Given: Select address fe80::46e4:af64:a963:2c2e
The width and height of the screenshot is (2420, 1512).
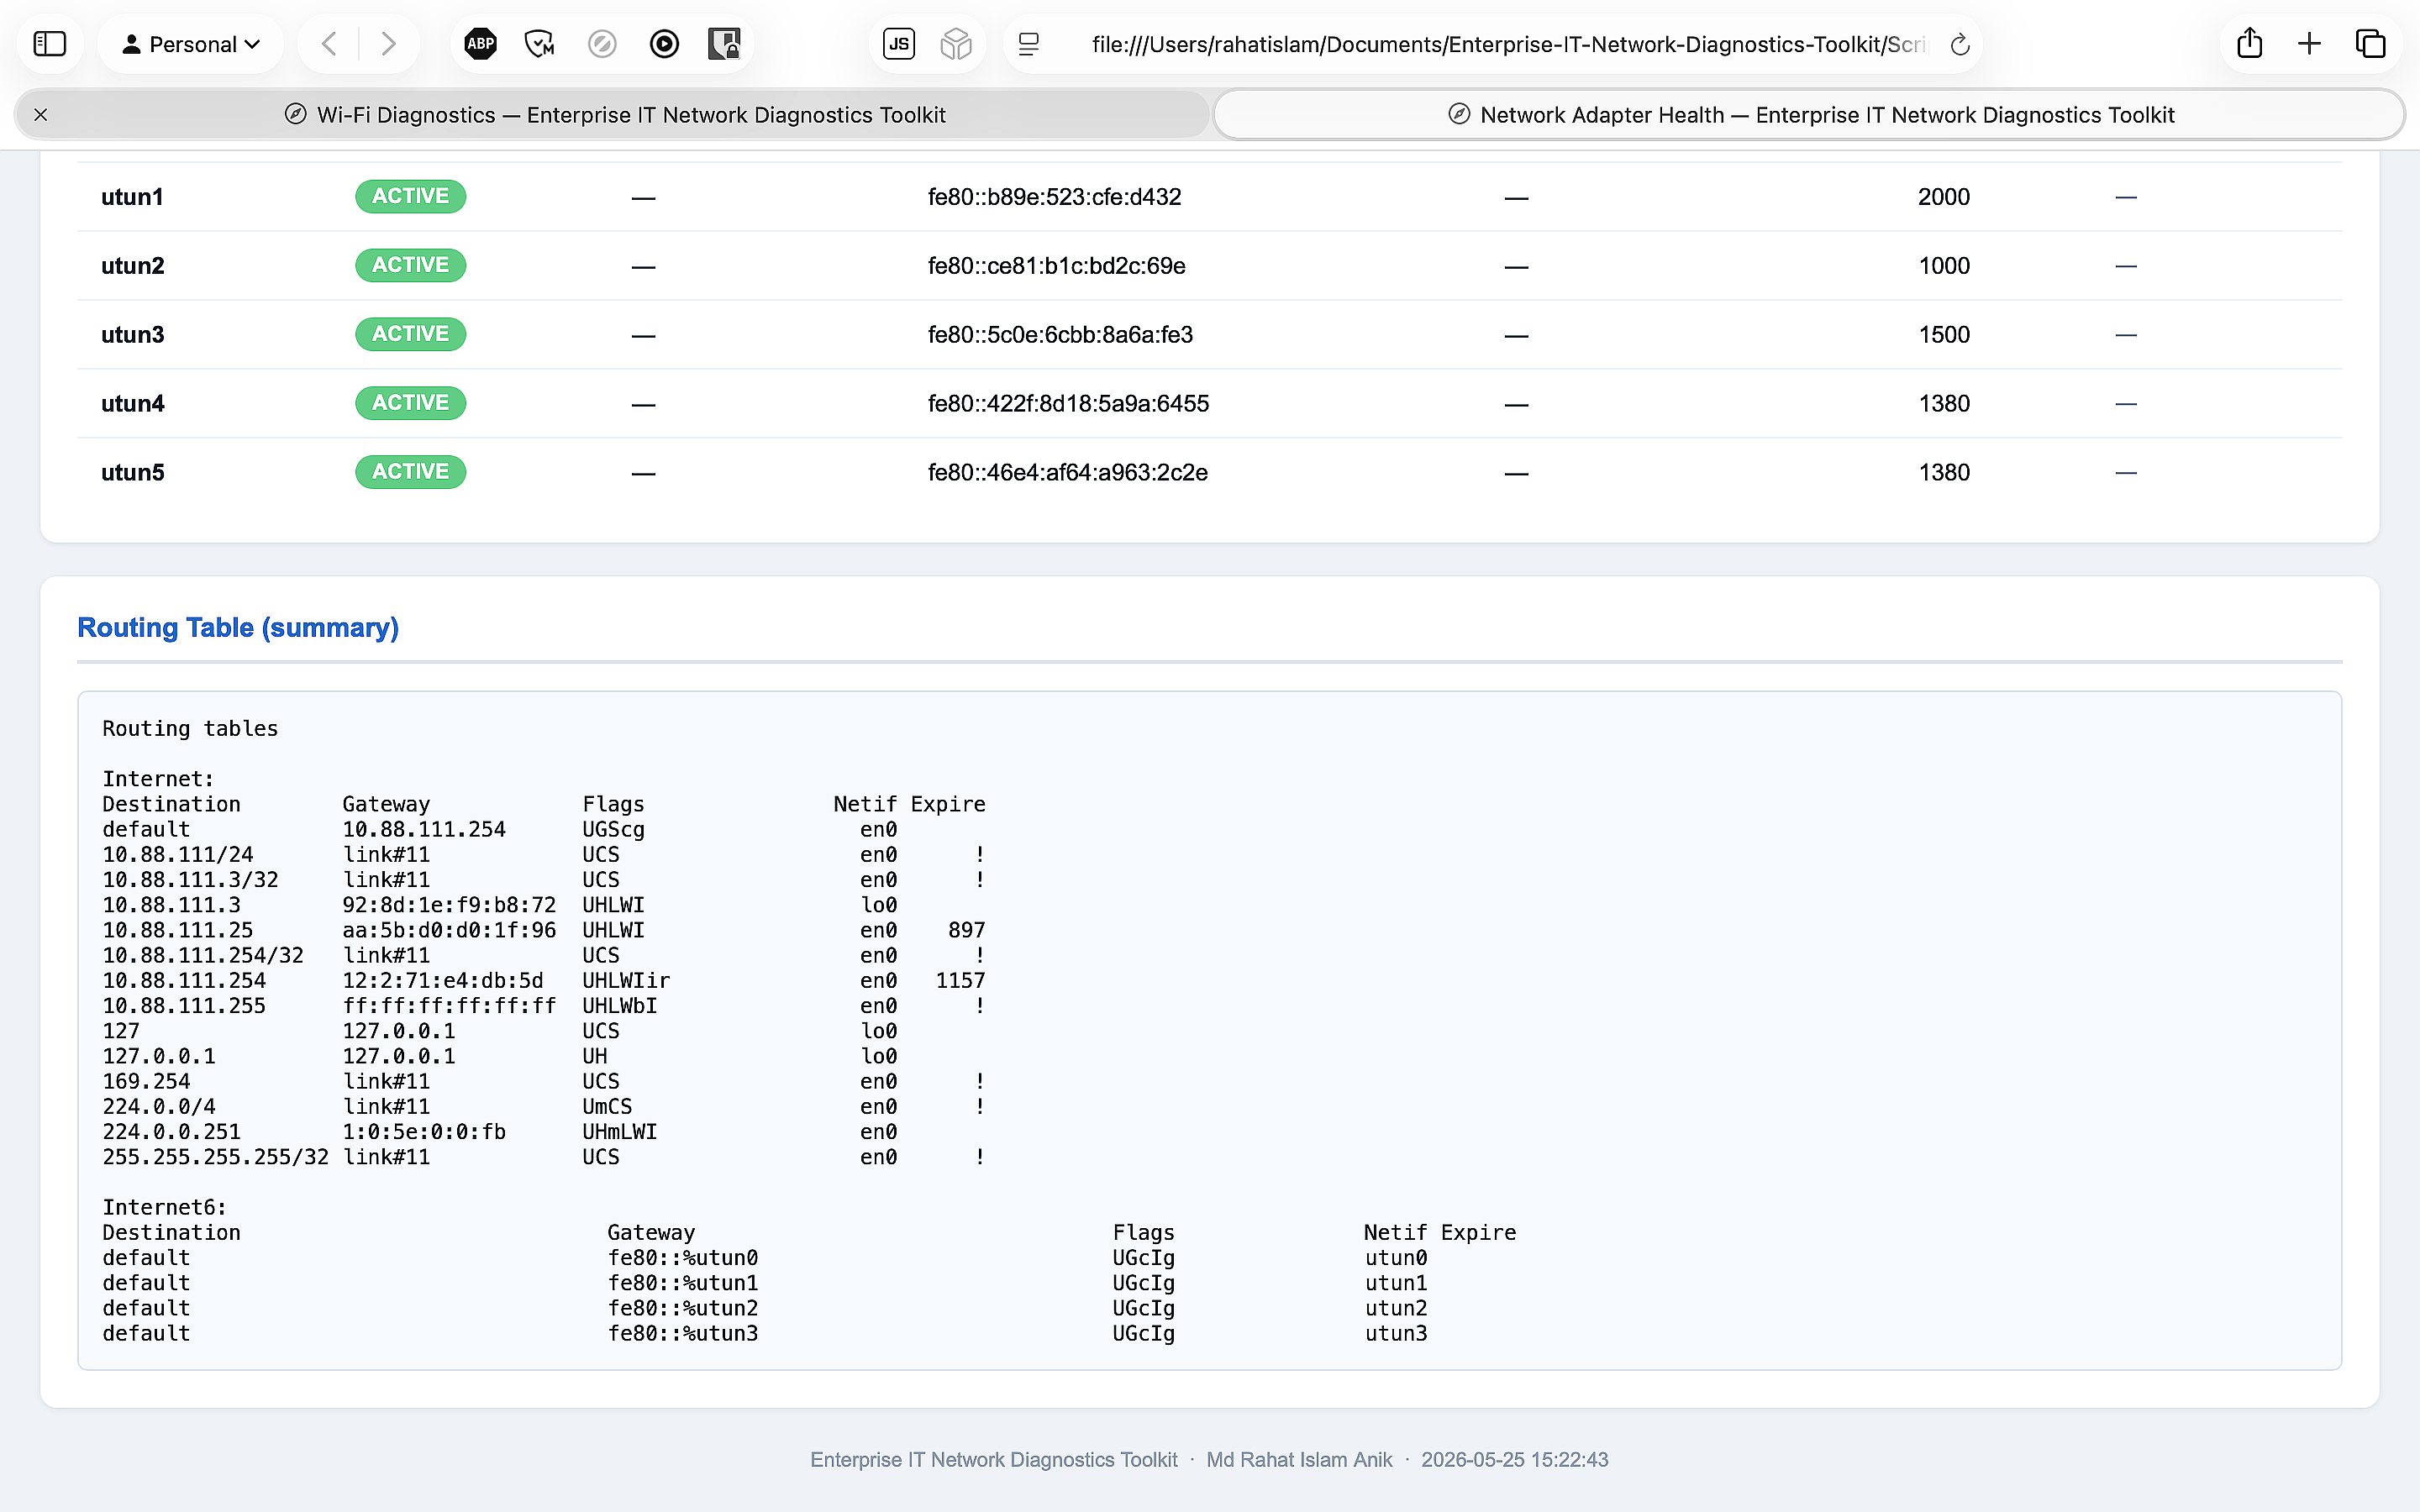Looking at the screenshot, I should (1067, 473).
